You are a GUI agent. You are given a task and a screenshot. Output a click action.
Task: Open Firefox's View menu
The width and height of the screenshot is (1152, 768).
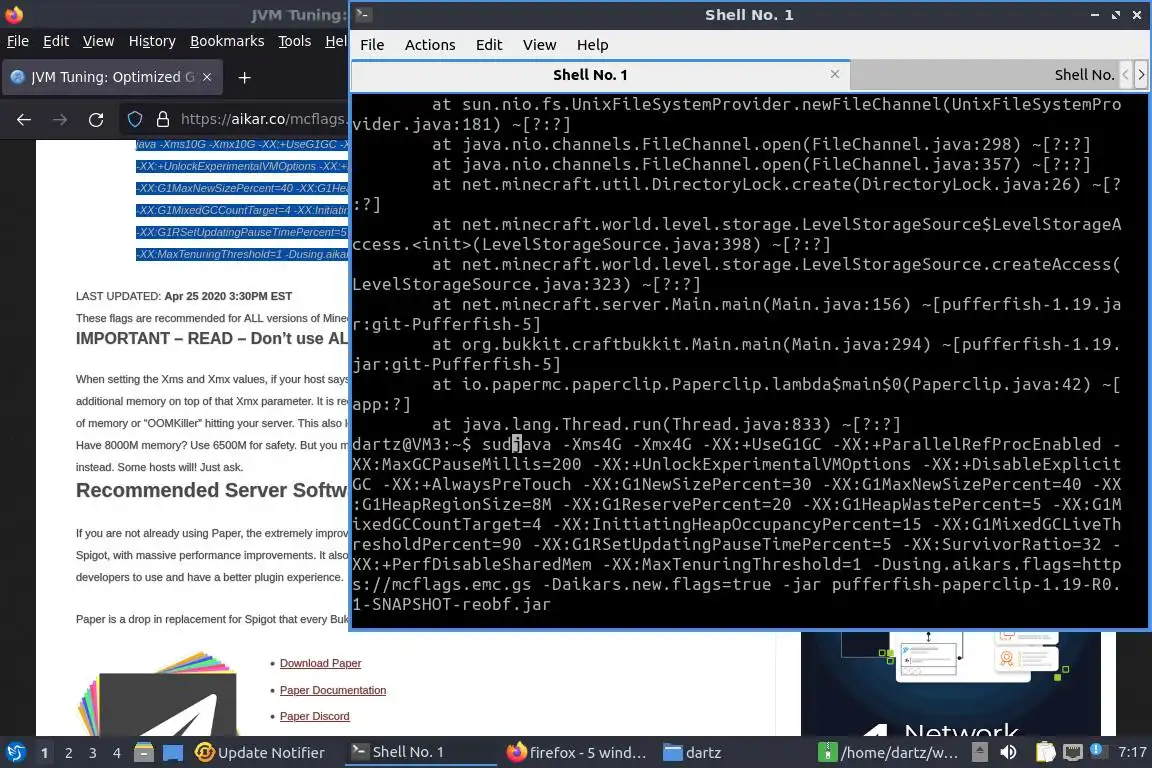98,41
